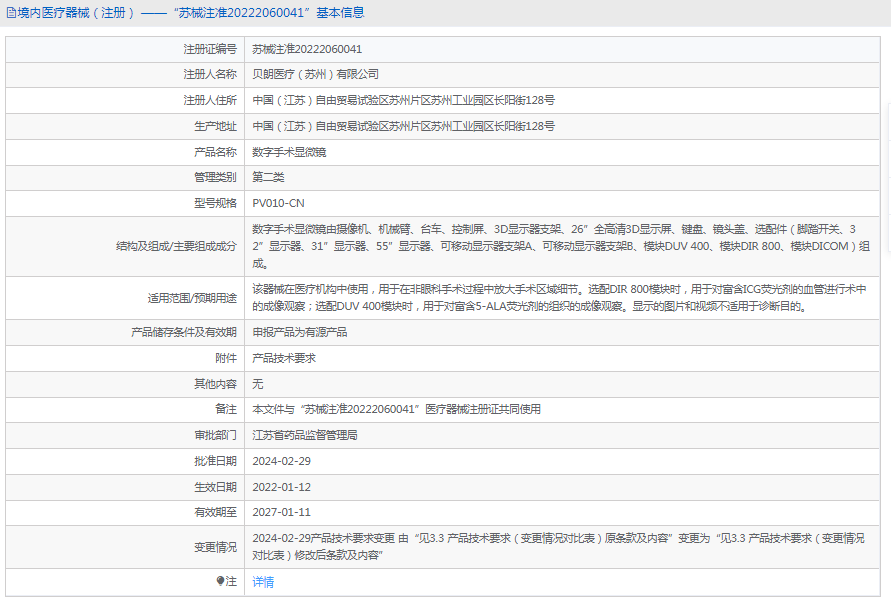Screen dimensions: 891x602
Task: Click the 生产地址 address value
Action: click(x=403, y=126)
